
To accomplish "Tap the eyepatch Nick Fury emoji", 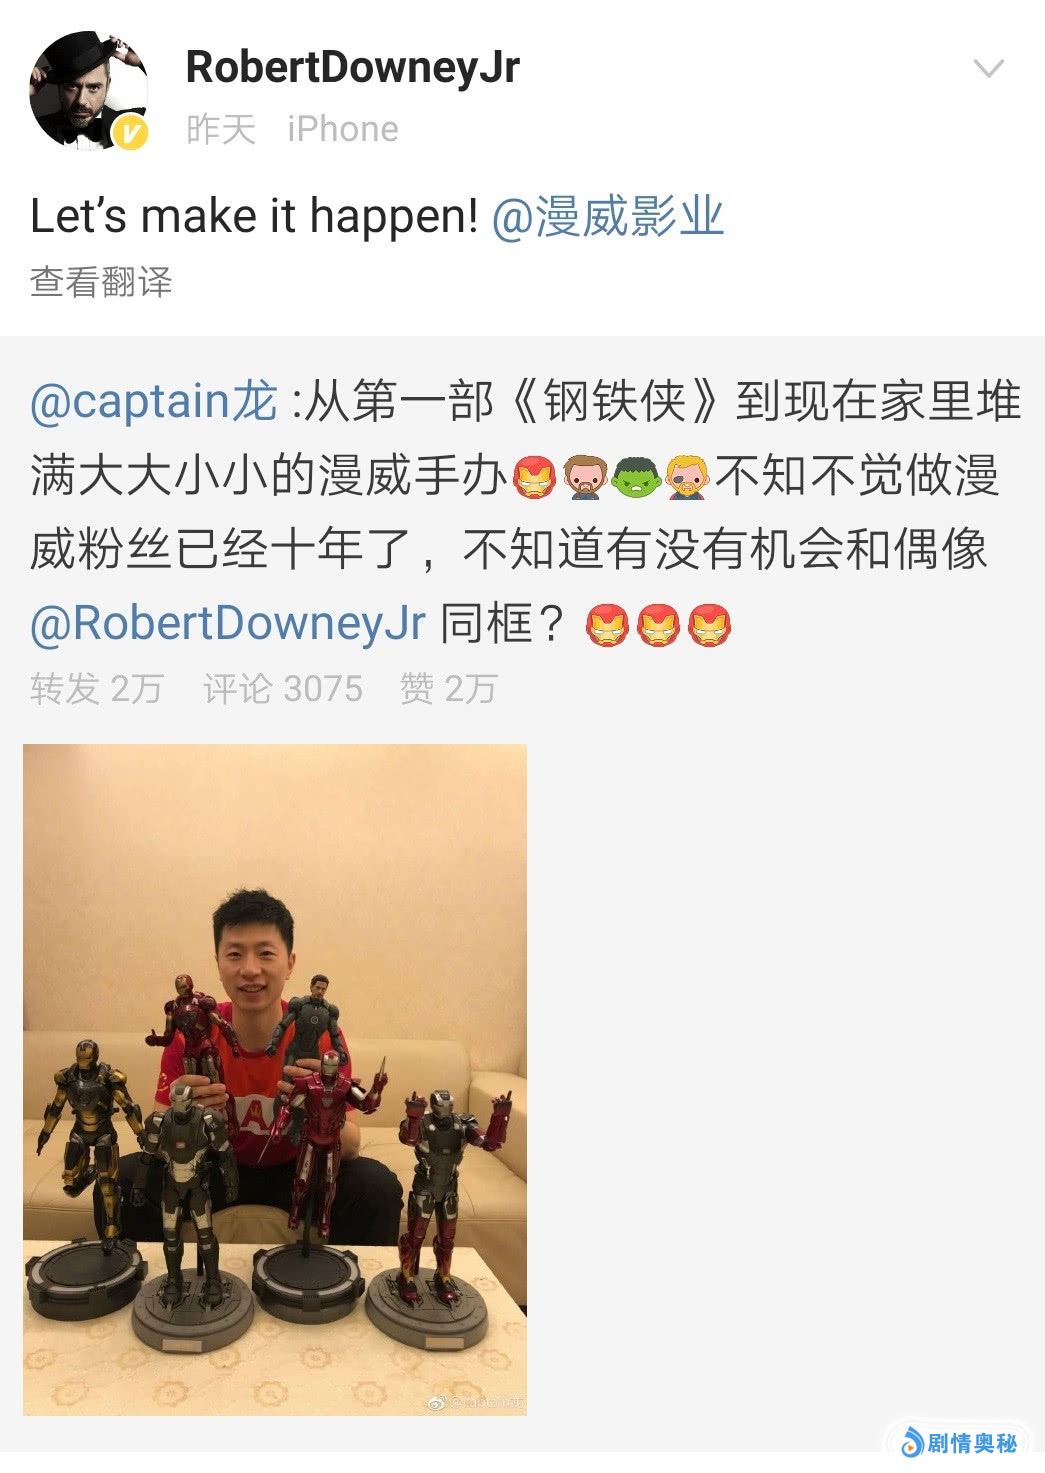I will (x=687, y=476).
